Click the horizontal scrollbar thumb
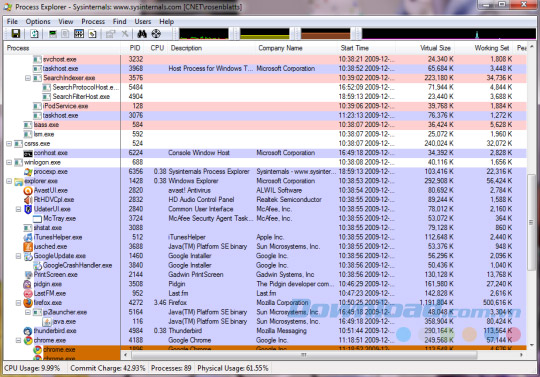 pyautogui.click(x=304, y=355)
